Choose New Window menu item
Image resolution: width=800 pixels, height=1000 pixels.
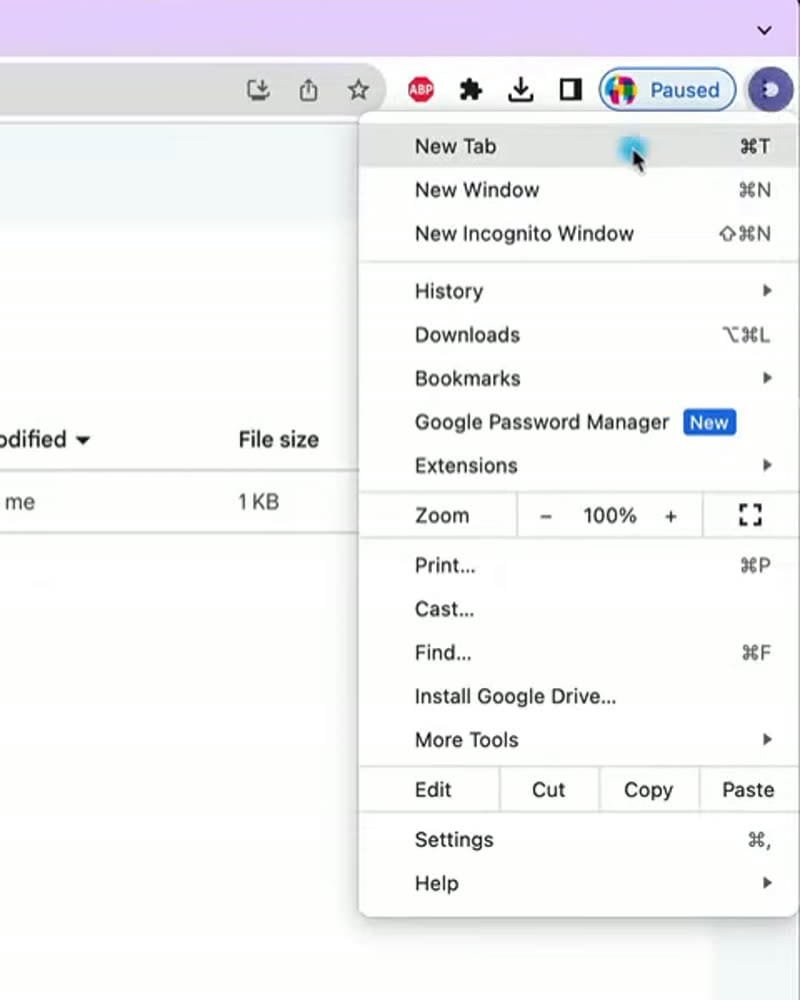pyautogui.click(x=579, y=190)
